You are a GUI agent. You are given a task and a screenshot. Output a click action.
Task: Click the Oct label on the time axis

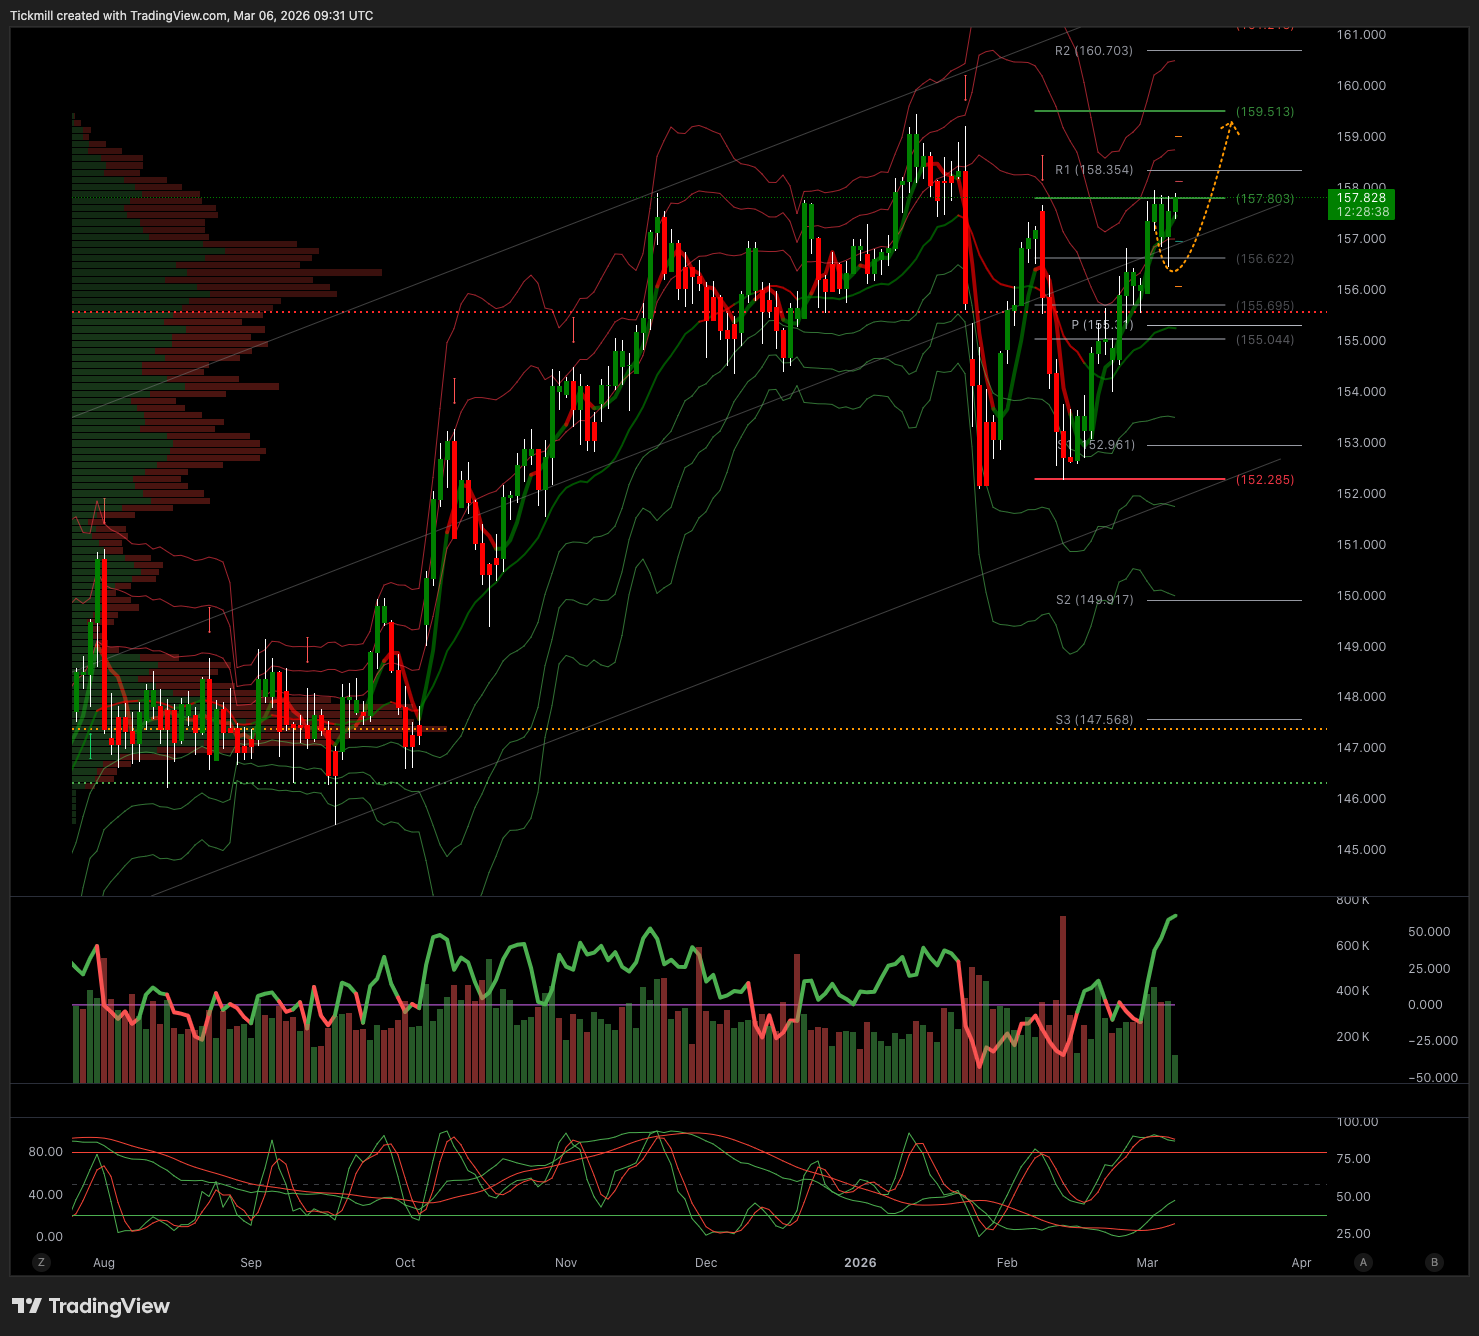(x=405, y=1262)
